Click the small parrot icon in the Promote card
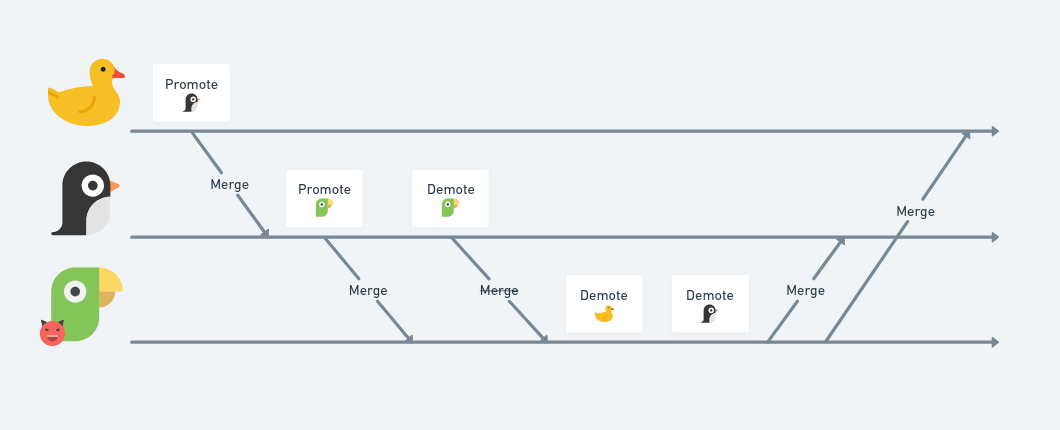 click(324, 208)
